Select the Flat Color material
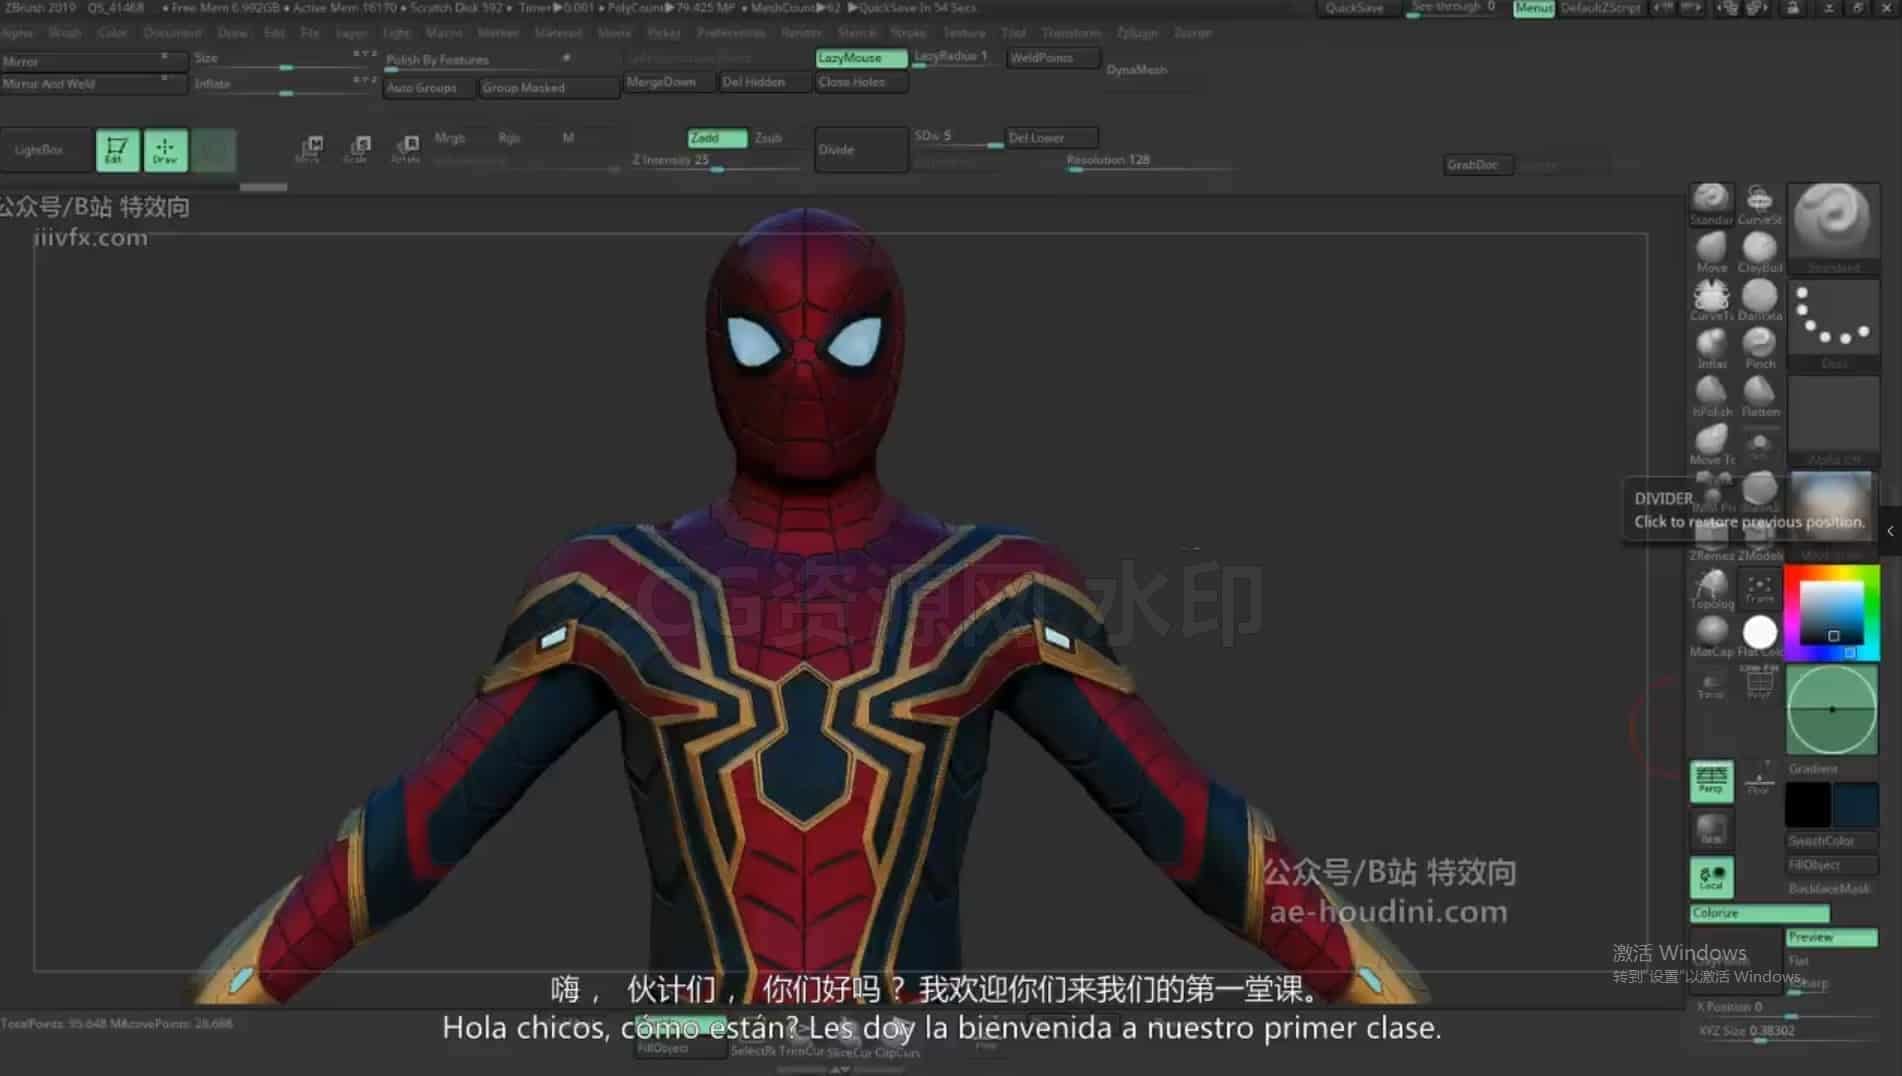The image size is (1902, 1076). coord(1759,635)
